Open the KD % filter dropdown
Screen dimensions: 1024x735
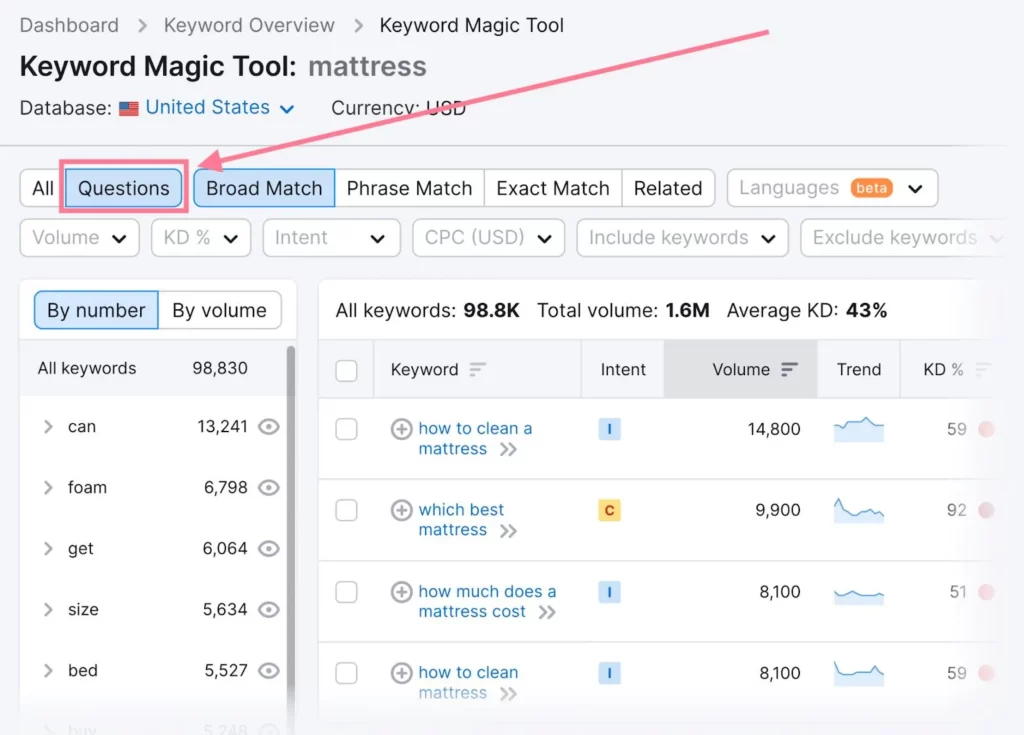tap(200, 238)
